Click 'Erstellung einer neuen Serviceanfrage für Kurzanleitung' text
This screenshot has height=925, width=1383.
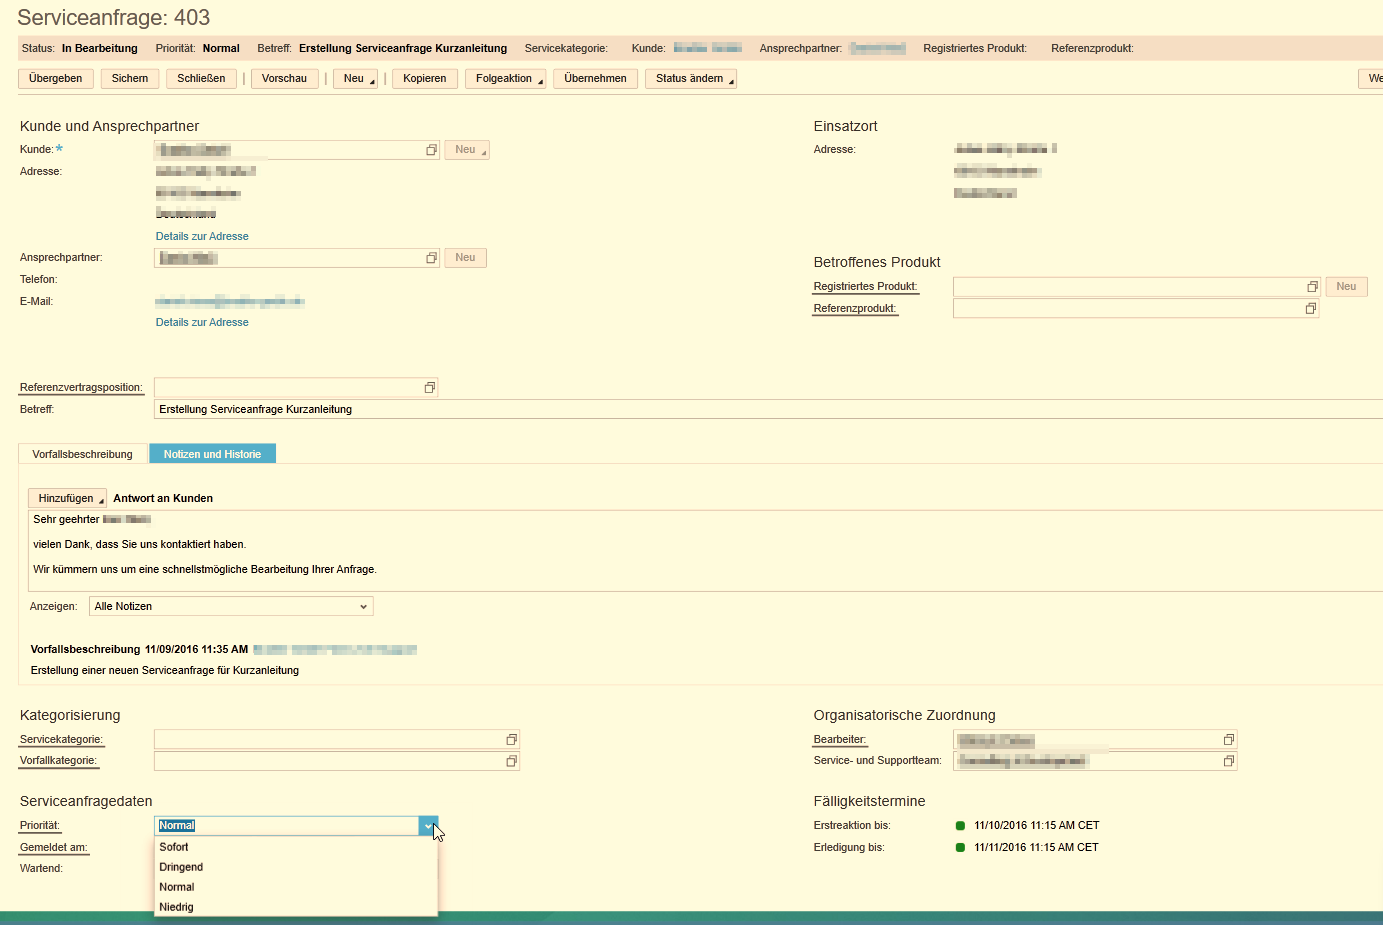pos(165,671)
